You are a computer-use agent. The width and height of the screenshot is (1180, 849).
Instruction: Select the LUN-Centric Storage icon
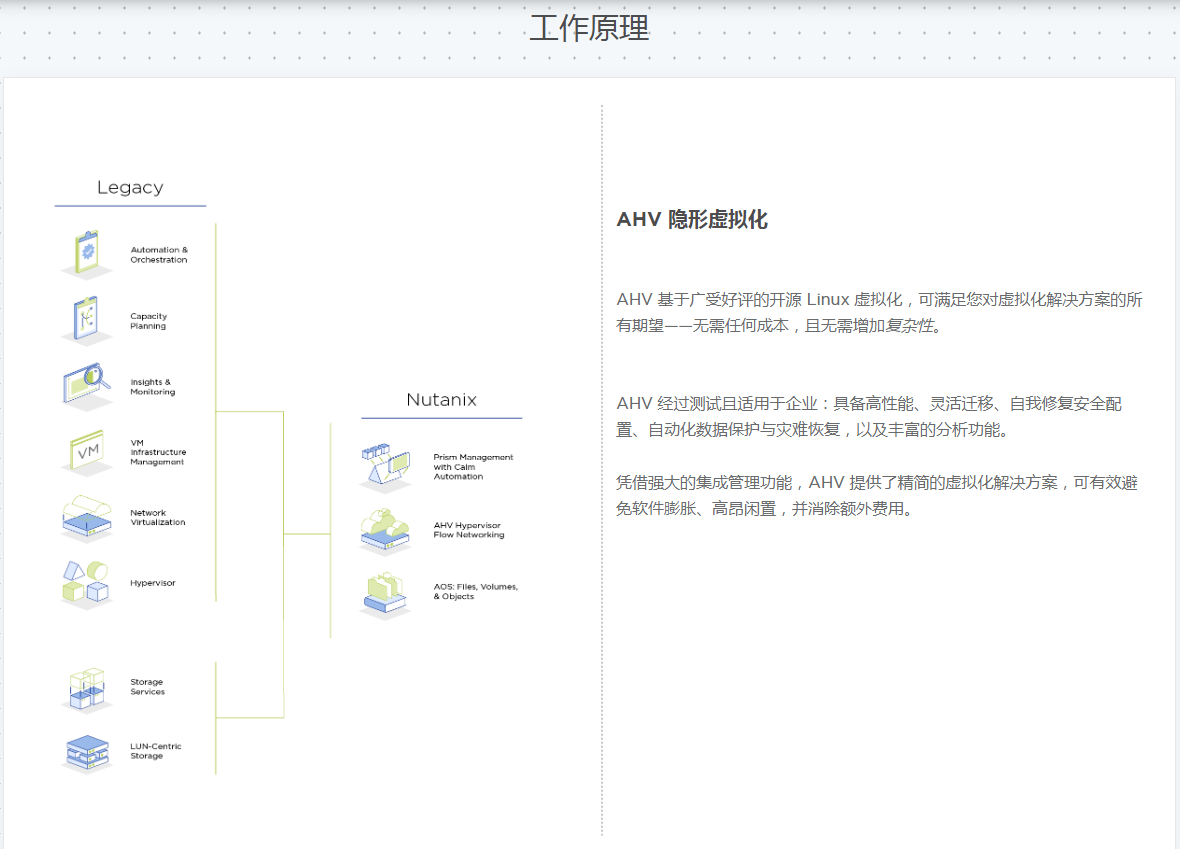(x=87, y=753)
